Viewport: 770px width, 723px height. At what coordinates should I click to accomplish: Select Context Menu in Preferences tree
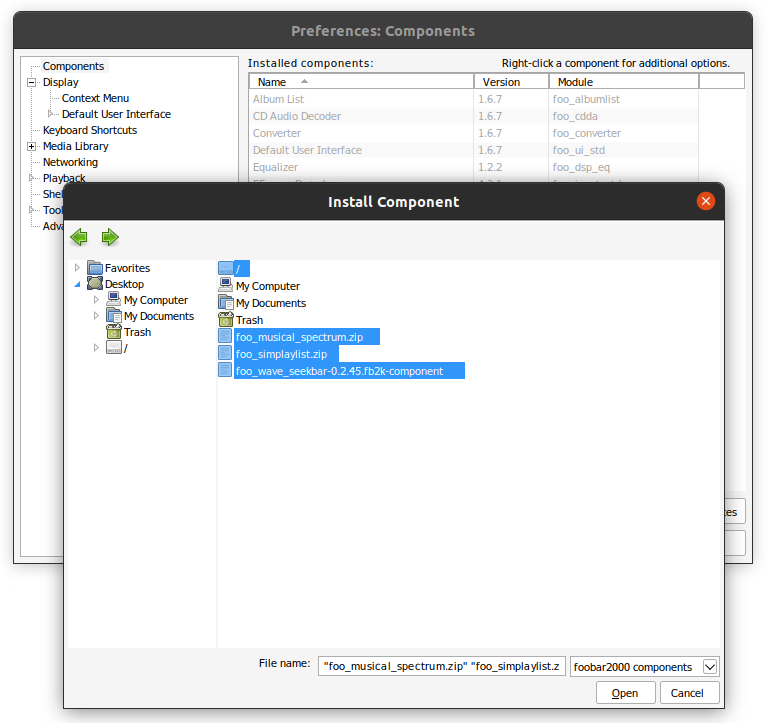coord(95,98)
